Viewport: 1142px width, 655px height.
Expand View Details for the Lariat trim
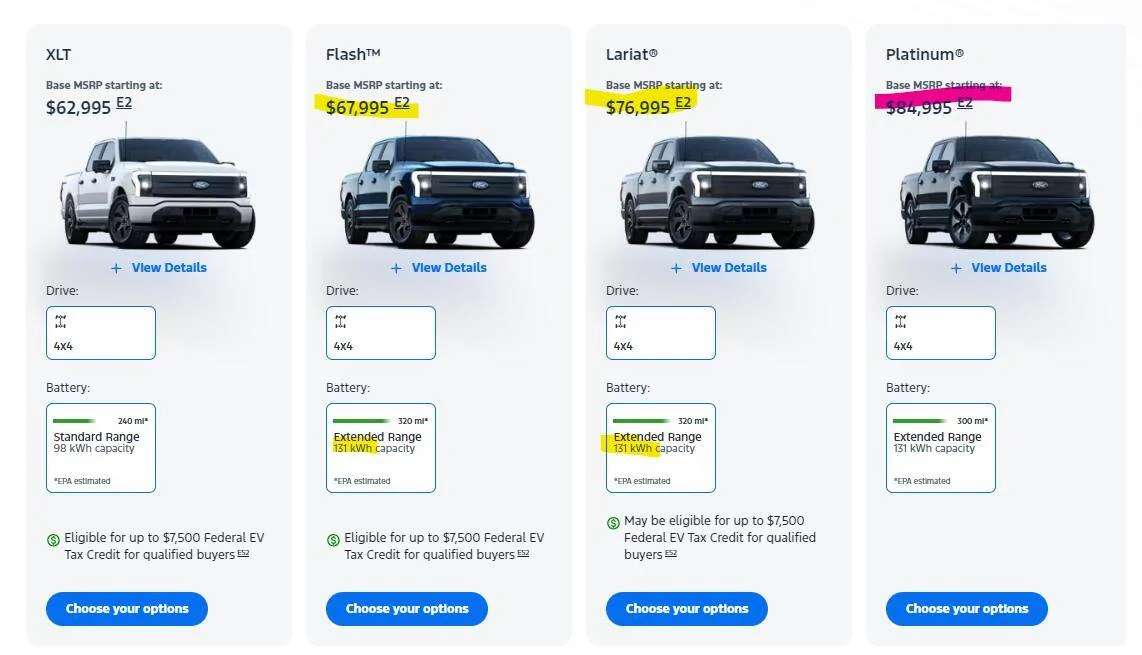[728, 268]
